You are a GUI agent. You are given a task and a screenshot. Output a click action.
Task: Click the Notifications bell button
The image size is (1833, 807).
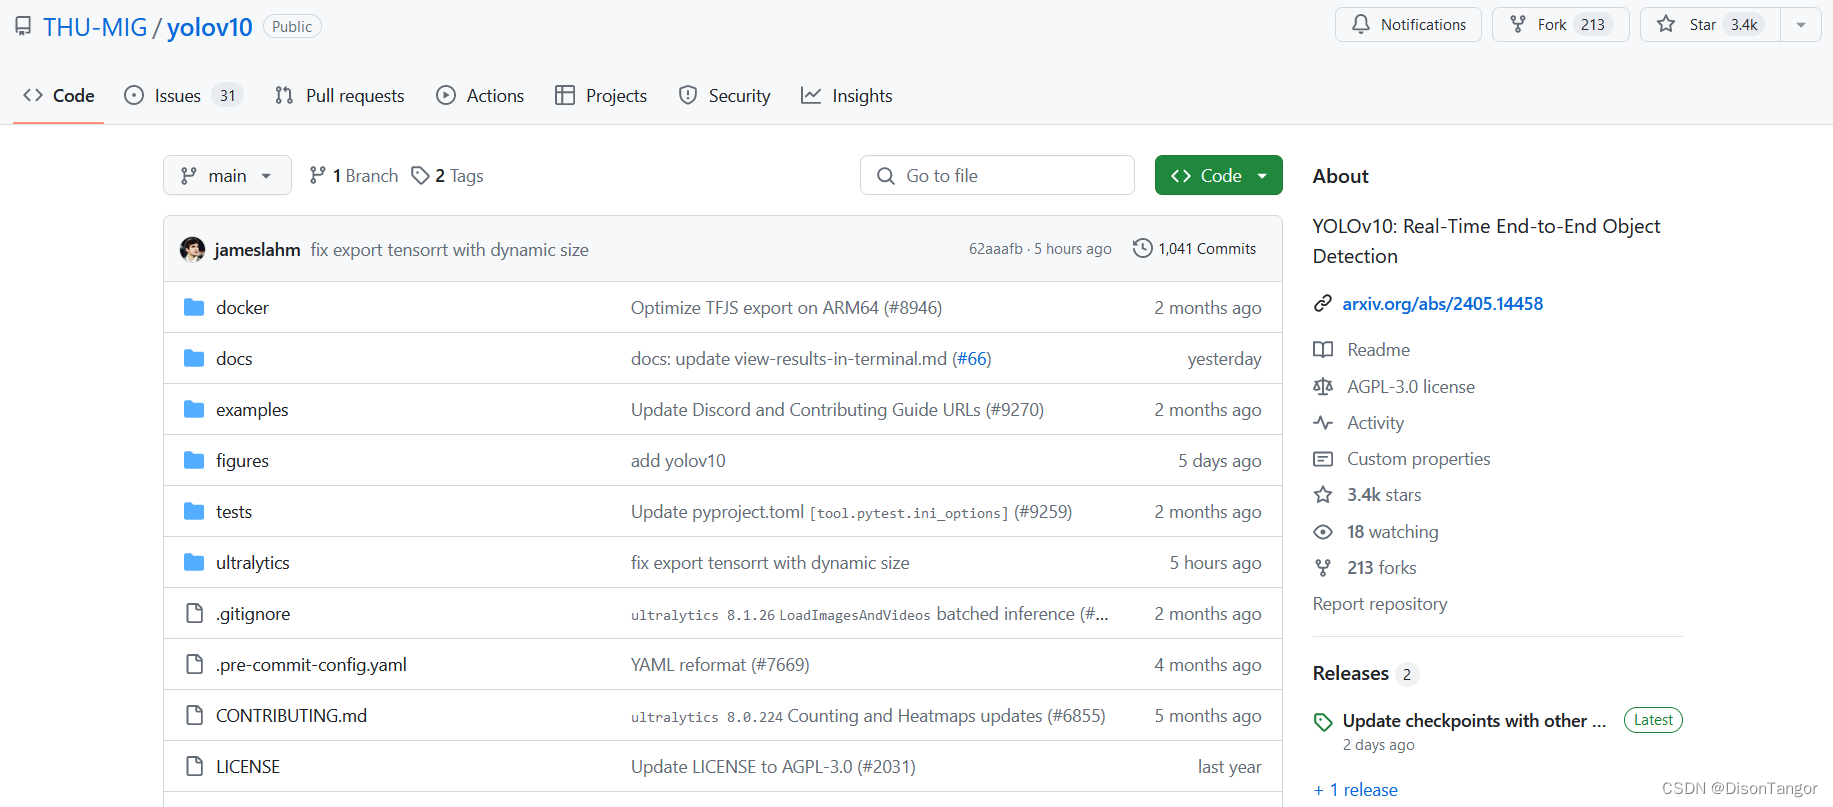click(1408, 24)
